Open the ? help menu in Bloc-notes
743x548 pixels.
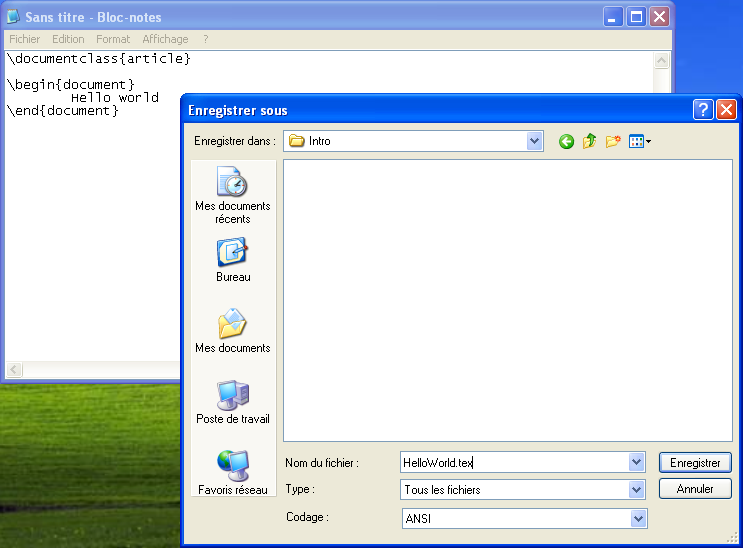pos(206,39)
